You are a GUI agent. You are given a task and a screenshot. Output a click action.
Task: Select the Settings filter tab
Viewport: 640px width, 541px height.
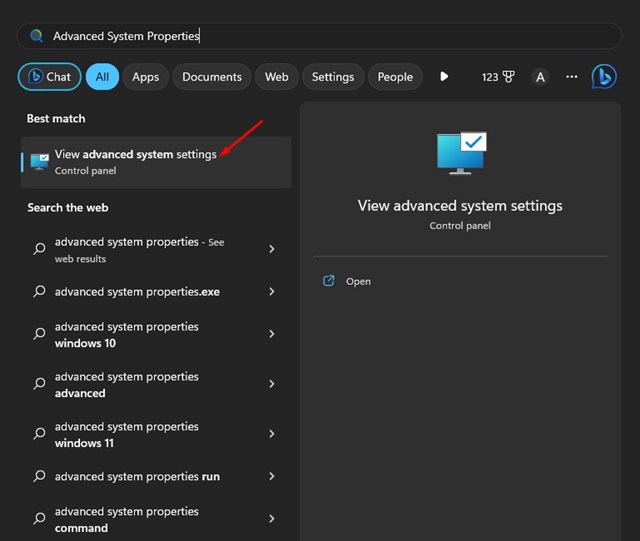(x=333, y=77)
